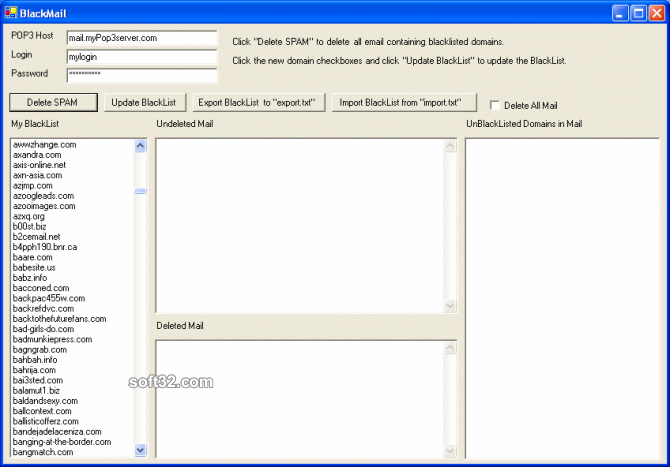Click up arrow of Deleted Mail scrollbar

449,349
